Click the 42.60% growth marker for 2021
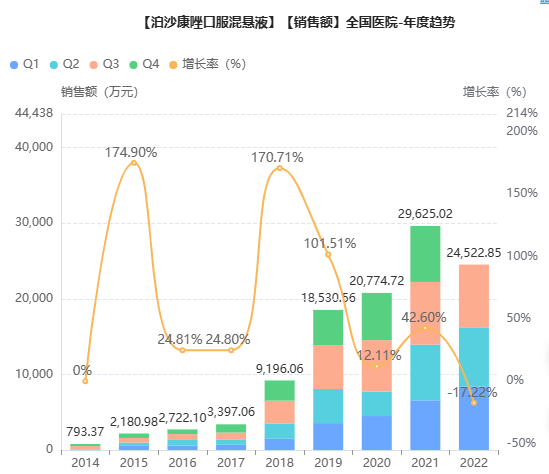This screenshot has height=474, width=549. tap(425, 328)
